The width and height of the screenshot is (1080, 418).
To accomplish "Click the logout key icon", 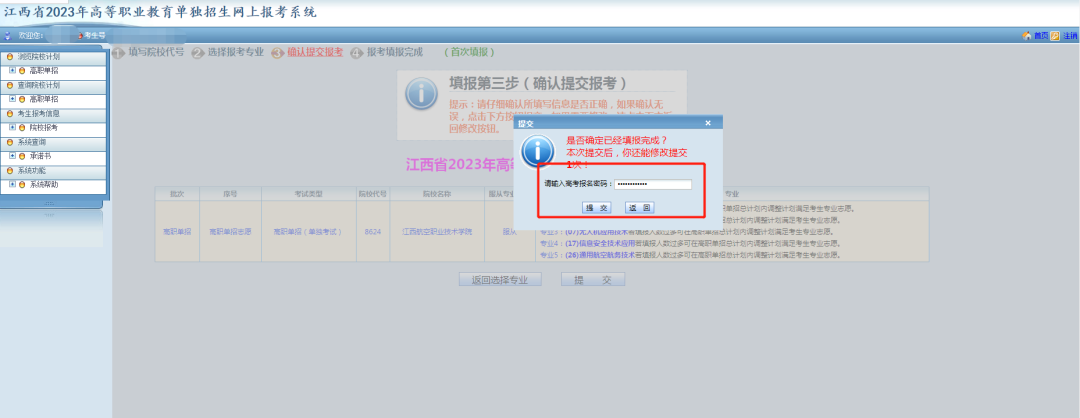I will tap(1055, 36).
